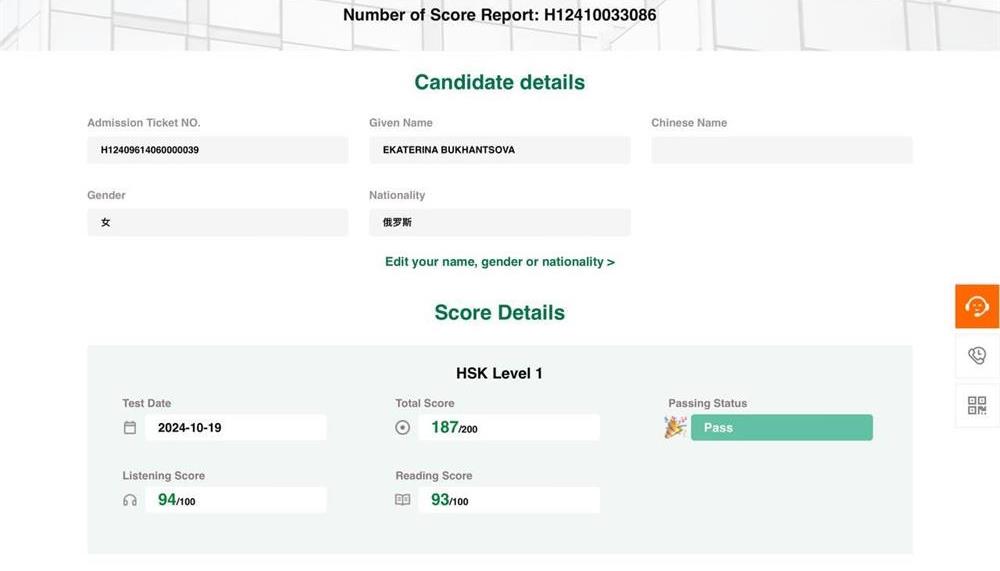The image size is (1000, 571).
Task: Click the calendar icon beside Test Date
Action: [129, 427]
